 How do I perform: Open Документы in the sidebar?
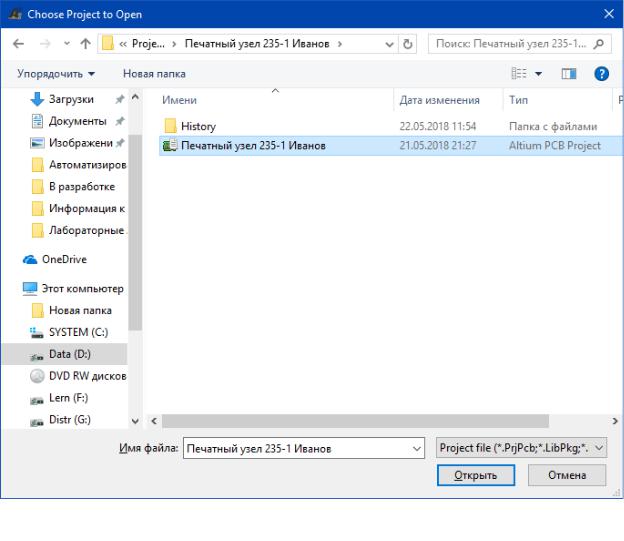(x=77, y=121)
